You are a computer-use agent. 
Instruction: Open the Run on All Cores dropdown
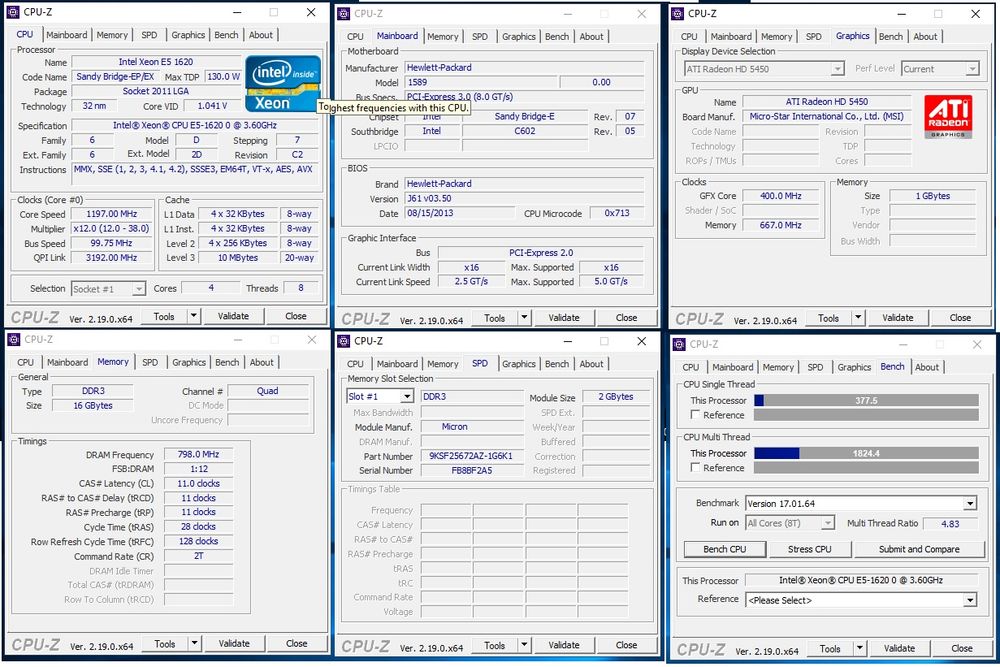coord(827,524)
